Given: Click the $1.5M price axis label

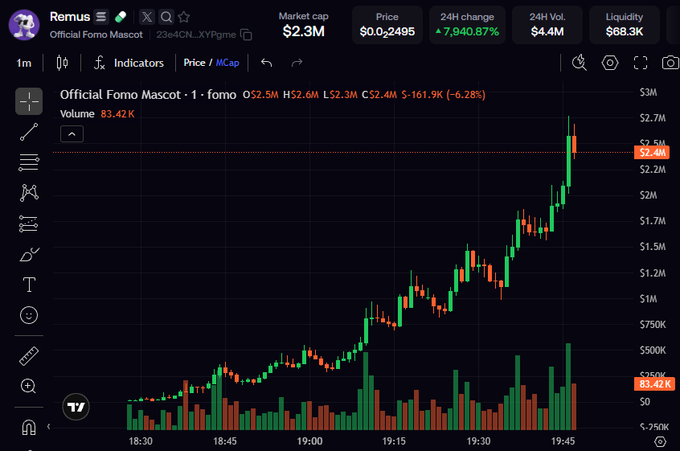Looking at the screenshot, I should (652, 247).
